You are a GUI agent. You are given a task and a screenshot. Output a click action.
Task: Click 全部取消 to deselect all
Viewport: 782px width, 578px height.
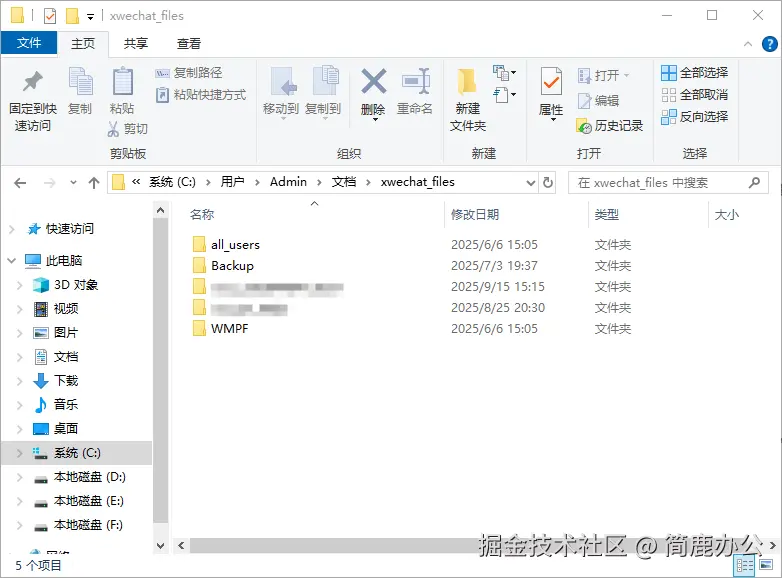coord(695,95)
